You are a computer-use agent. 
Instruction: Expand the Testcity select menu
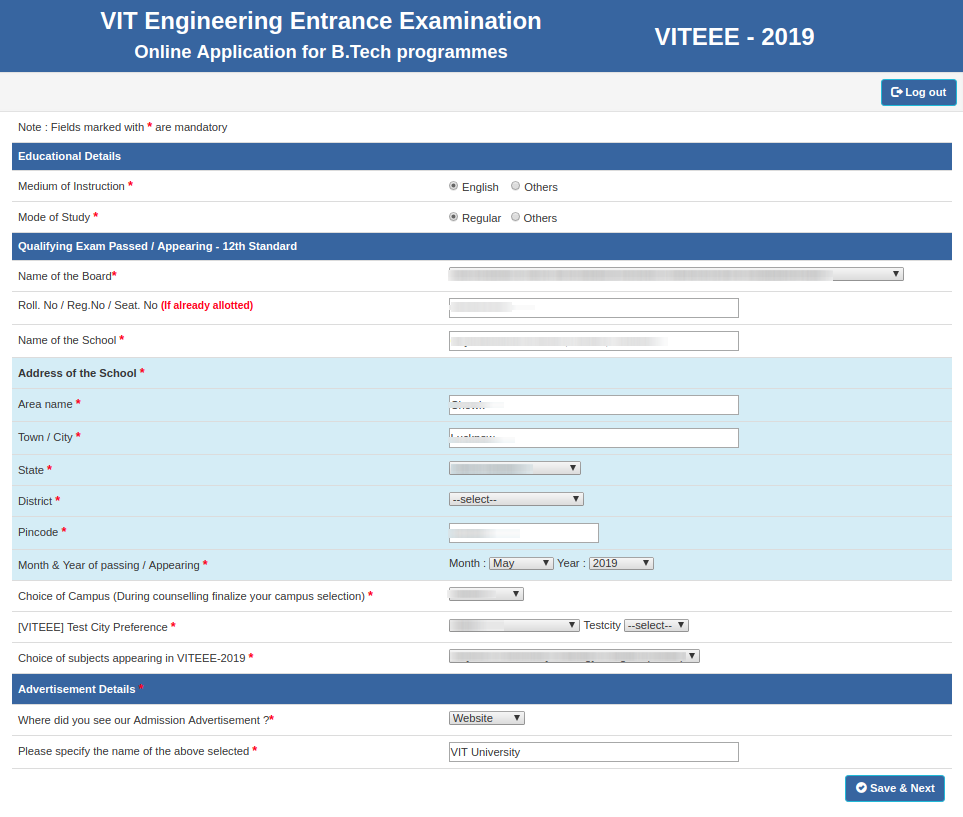coord(656,624)
